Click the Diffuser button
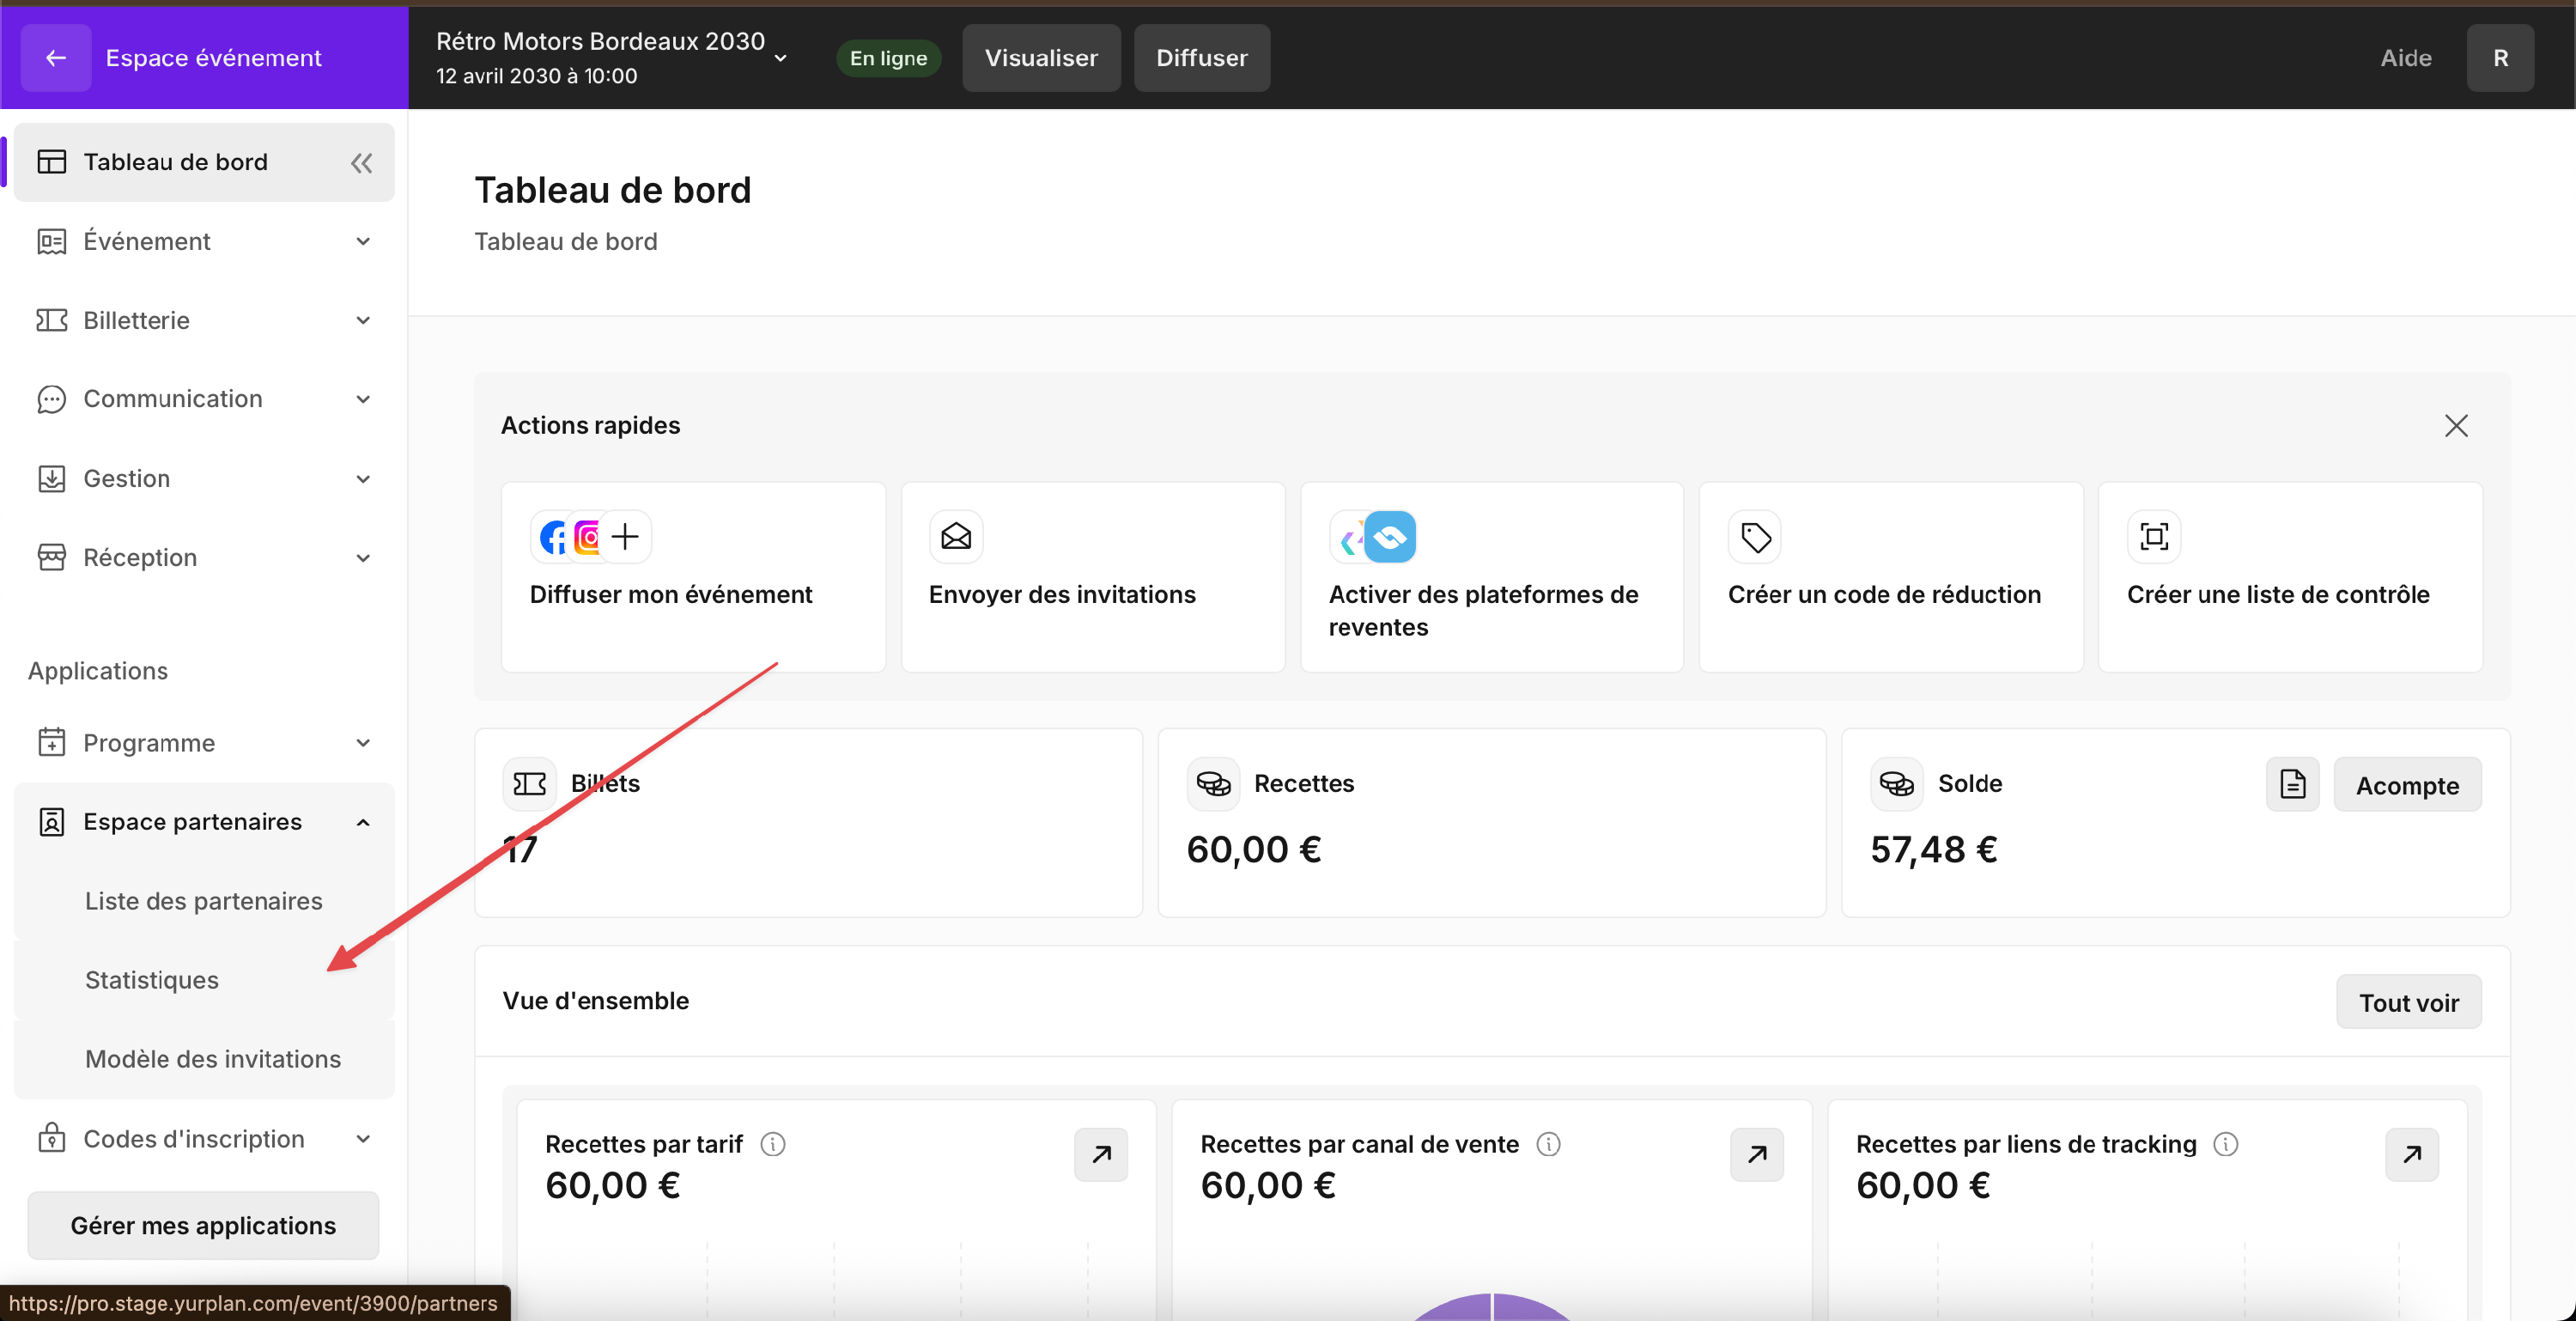Screen dimensions: 2576x1321 [1200, 58]
